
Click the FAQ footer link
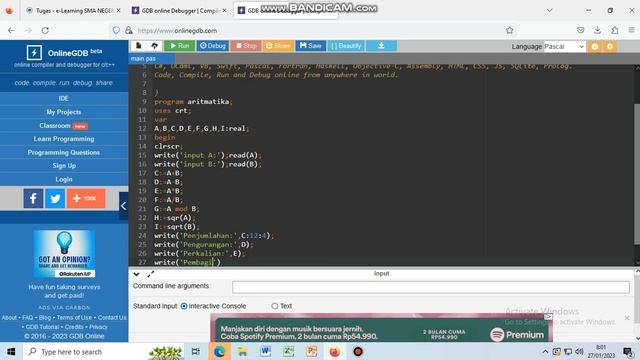(28, 318)
